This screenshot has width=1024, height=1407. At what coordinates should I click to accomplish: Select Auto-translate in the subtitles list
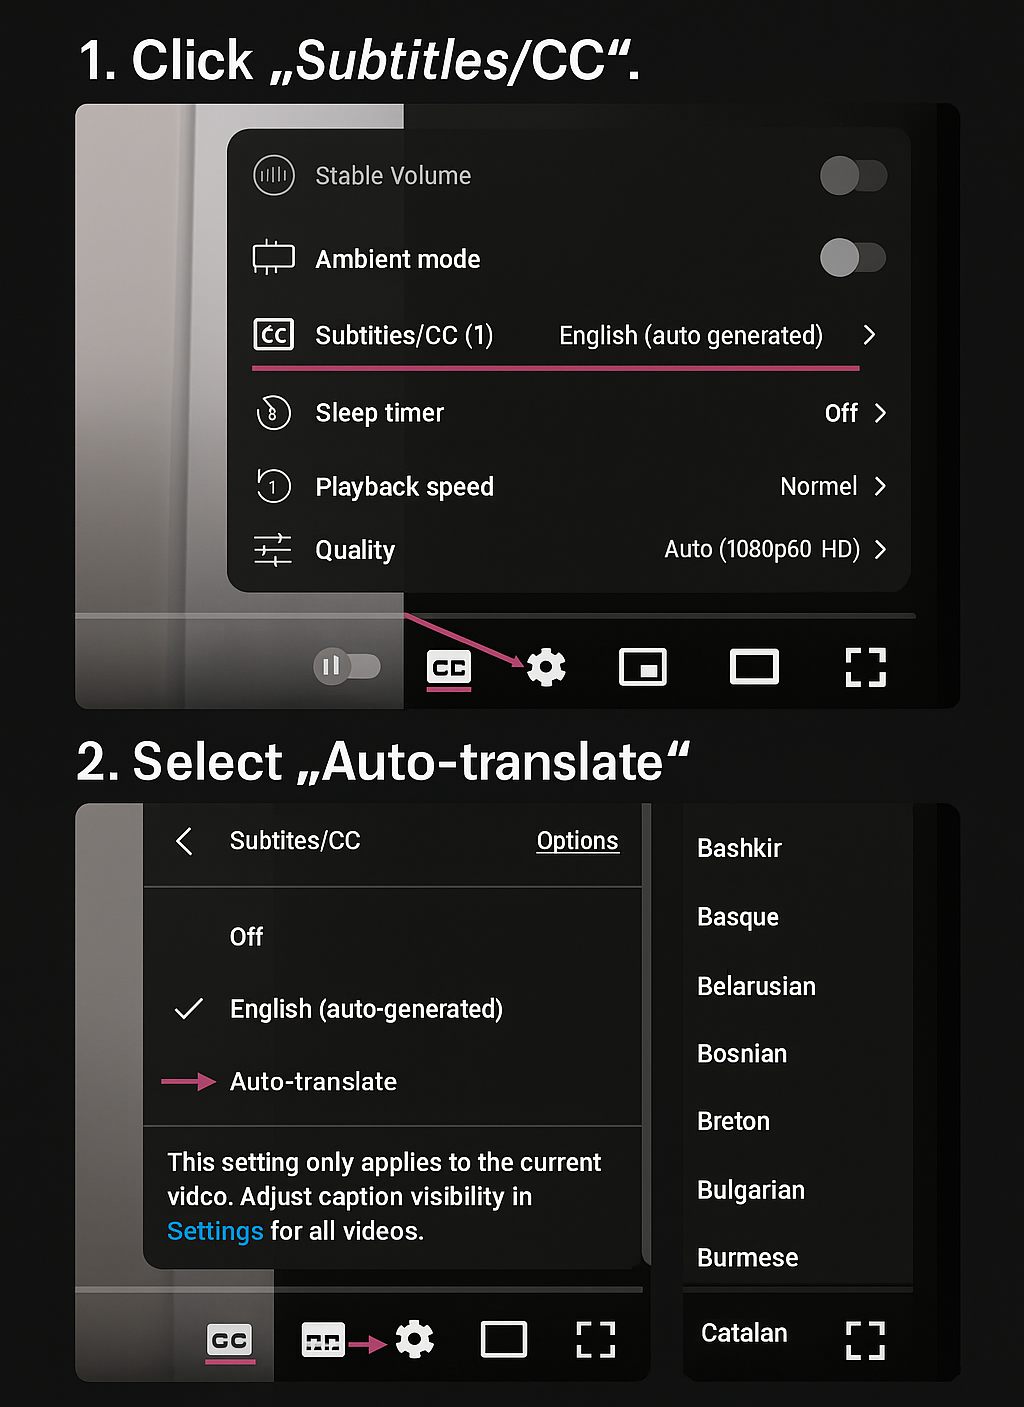pos(313,1081)
